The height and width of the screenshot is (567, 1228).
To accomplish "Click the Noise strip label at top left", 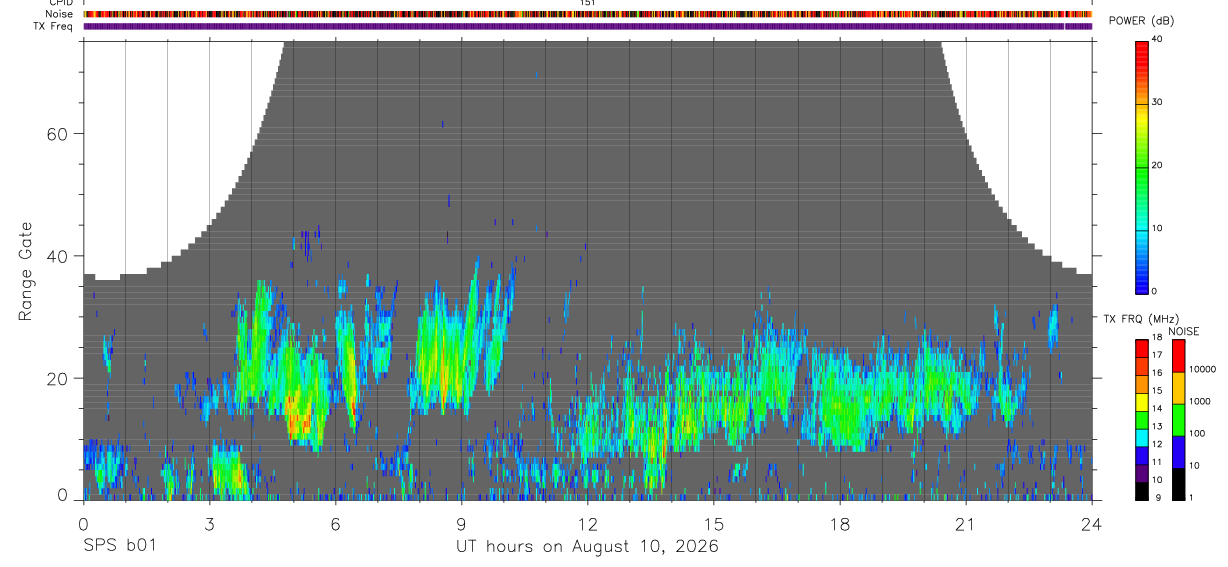I will (60, 14).
